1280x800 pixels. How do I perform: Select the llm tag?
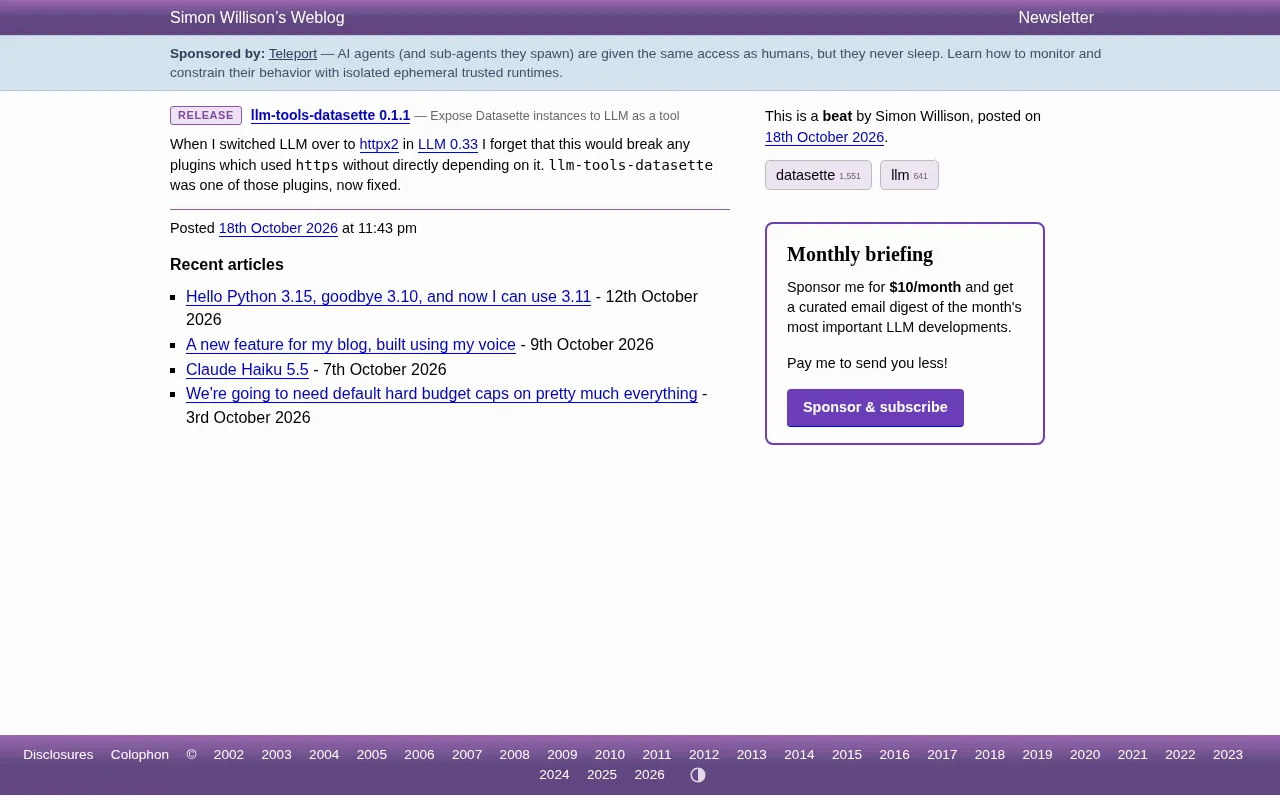(909, 175)
